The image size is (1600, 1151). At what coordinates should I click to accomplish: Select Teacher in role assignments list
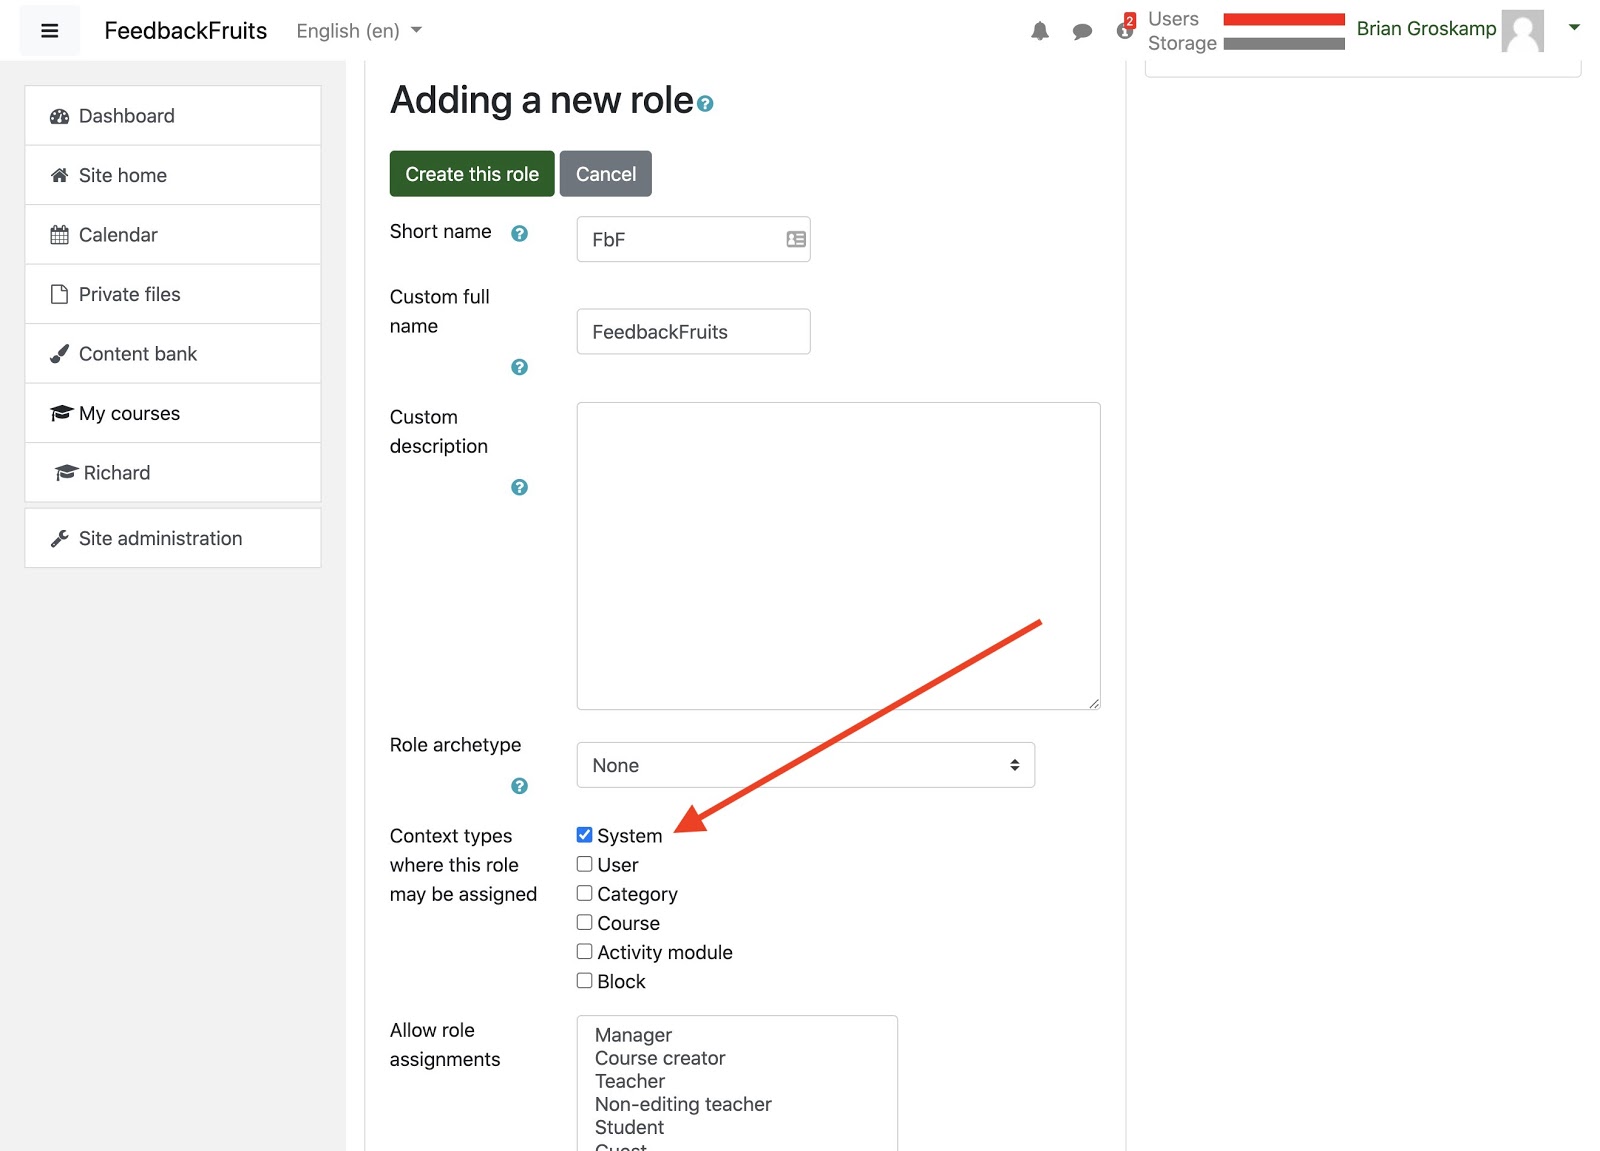(x=630, y=1081)
